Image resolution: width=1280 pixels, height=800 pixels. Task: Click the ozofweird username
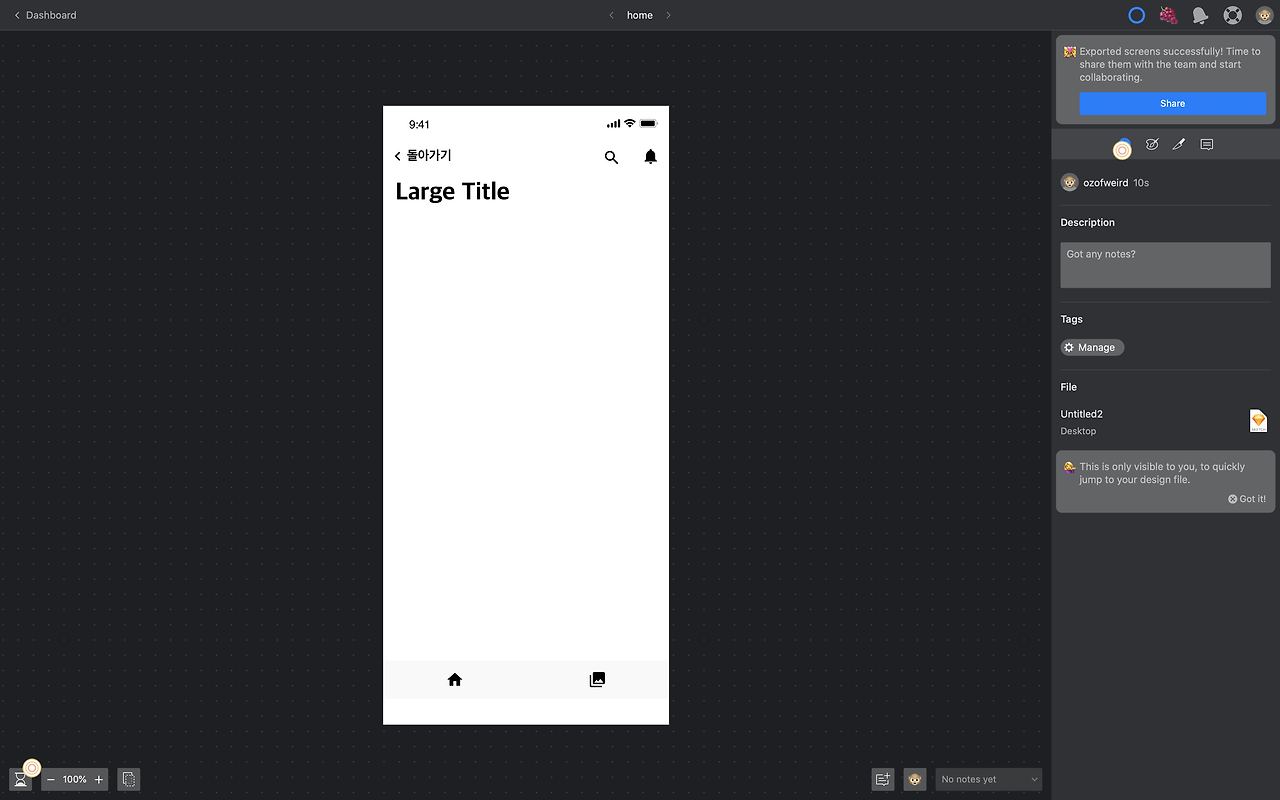[x=1105, y=183]
